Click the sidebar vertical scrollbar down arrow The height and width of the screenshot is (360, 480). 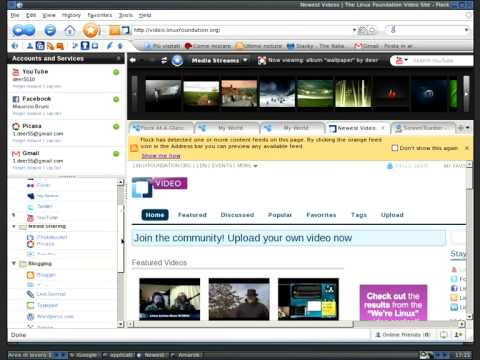(121, 324)
